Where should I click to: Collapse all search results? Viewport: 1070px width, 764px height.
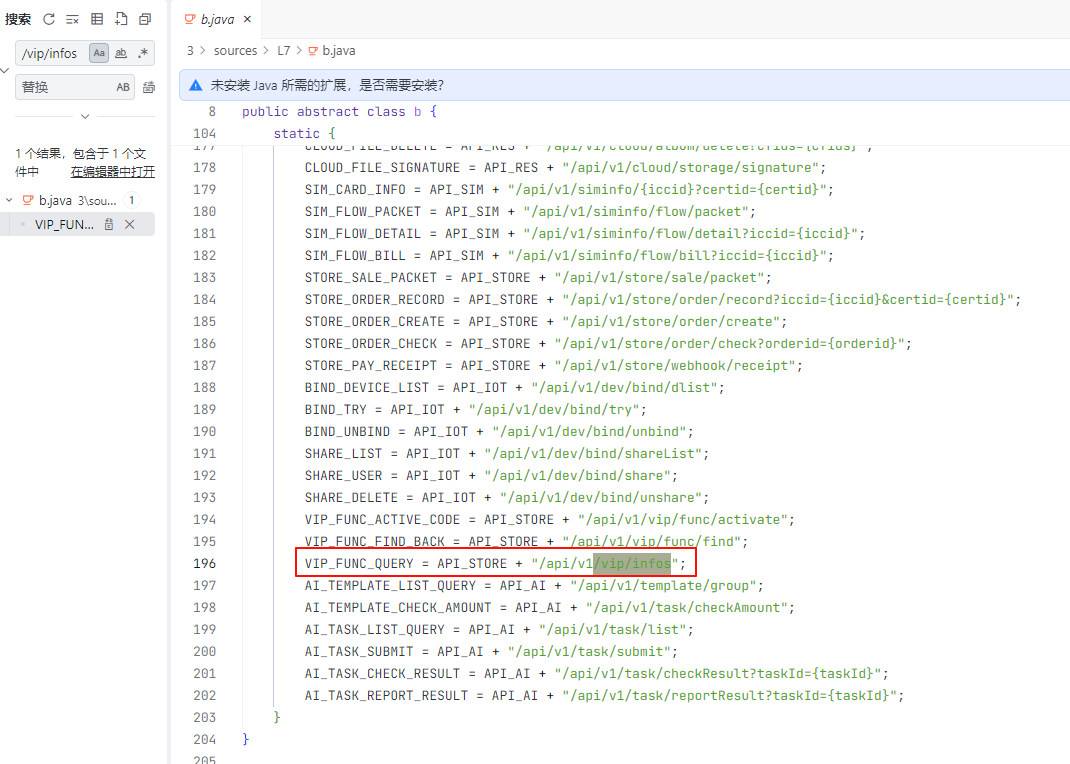click(145, 19)
